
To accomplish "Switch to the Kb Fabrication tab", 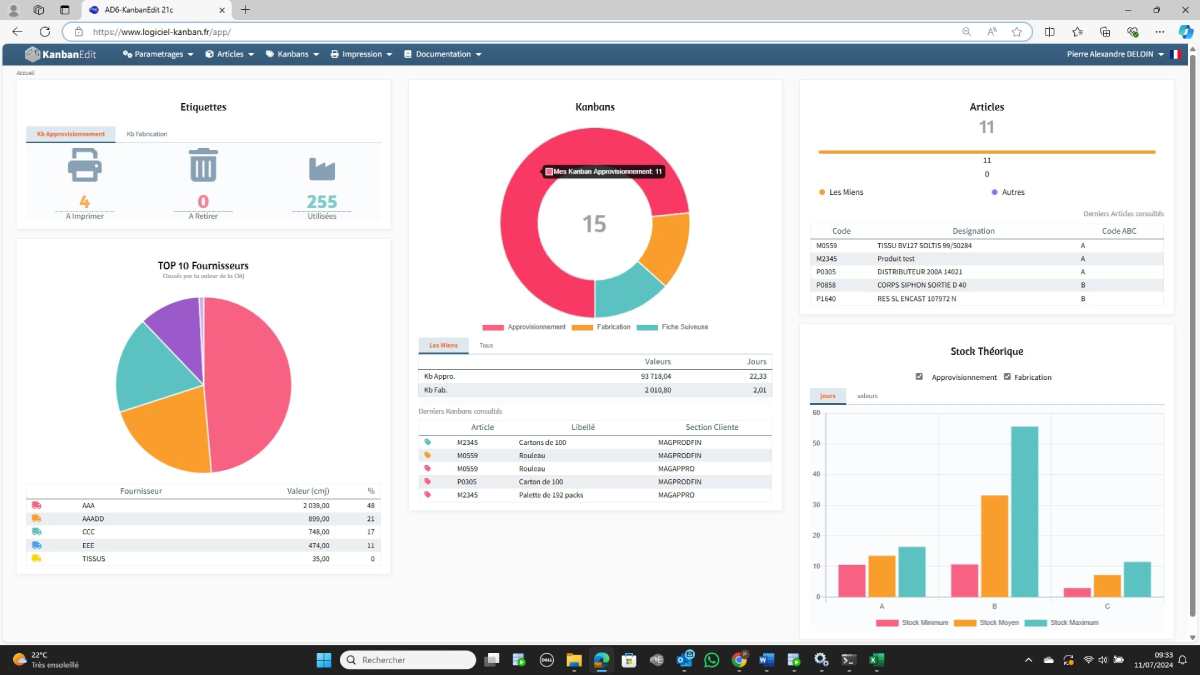I will [146, 134].
